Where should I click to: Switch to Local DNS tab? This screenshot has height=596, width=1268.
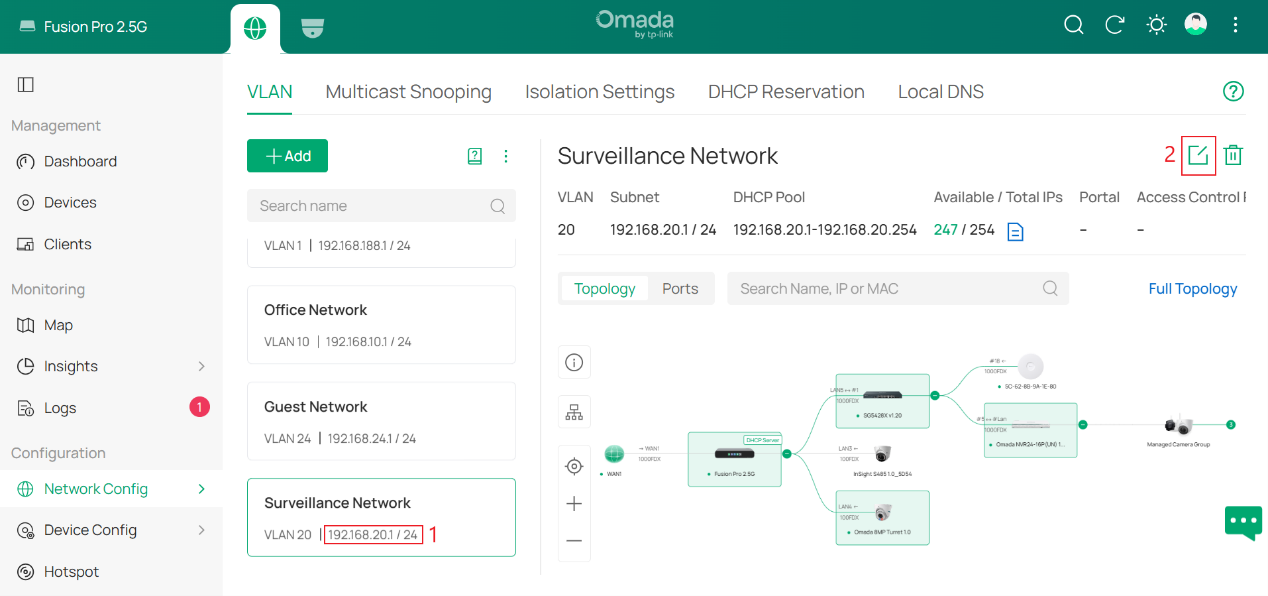[941, 92]
